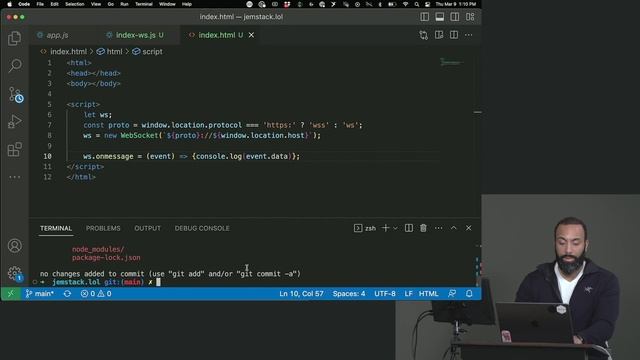This screenshot has width=640, height=360.
Task: Toggle primary side bar layout icon
Action: [x=424, y=17]
